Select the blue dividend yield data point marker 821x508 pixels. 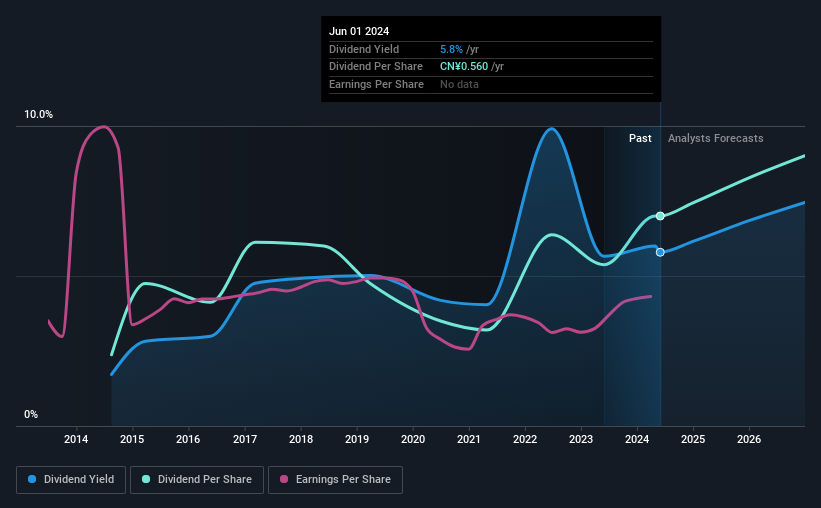coord(660,252)
